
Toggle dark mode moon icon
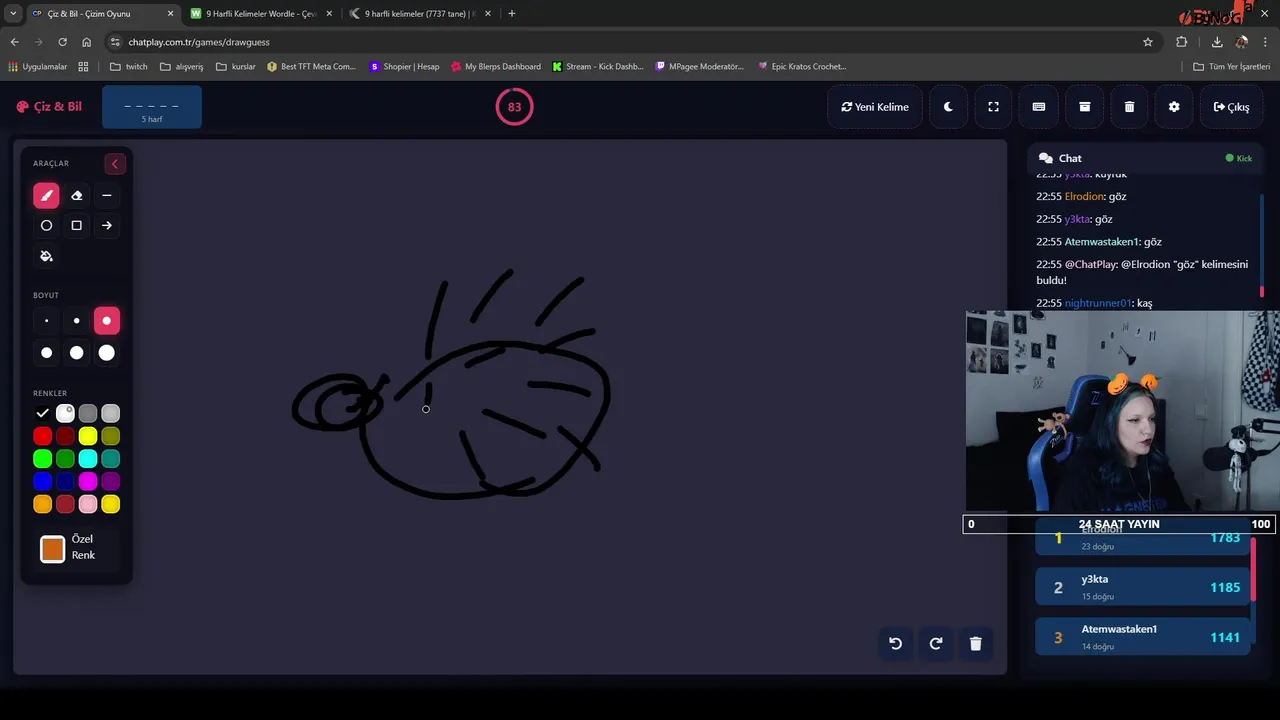point(948,107)
